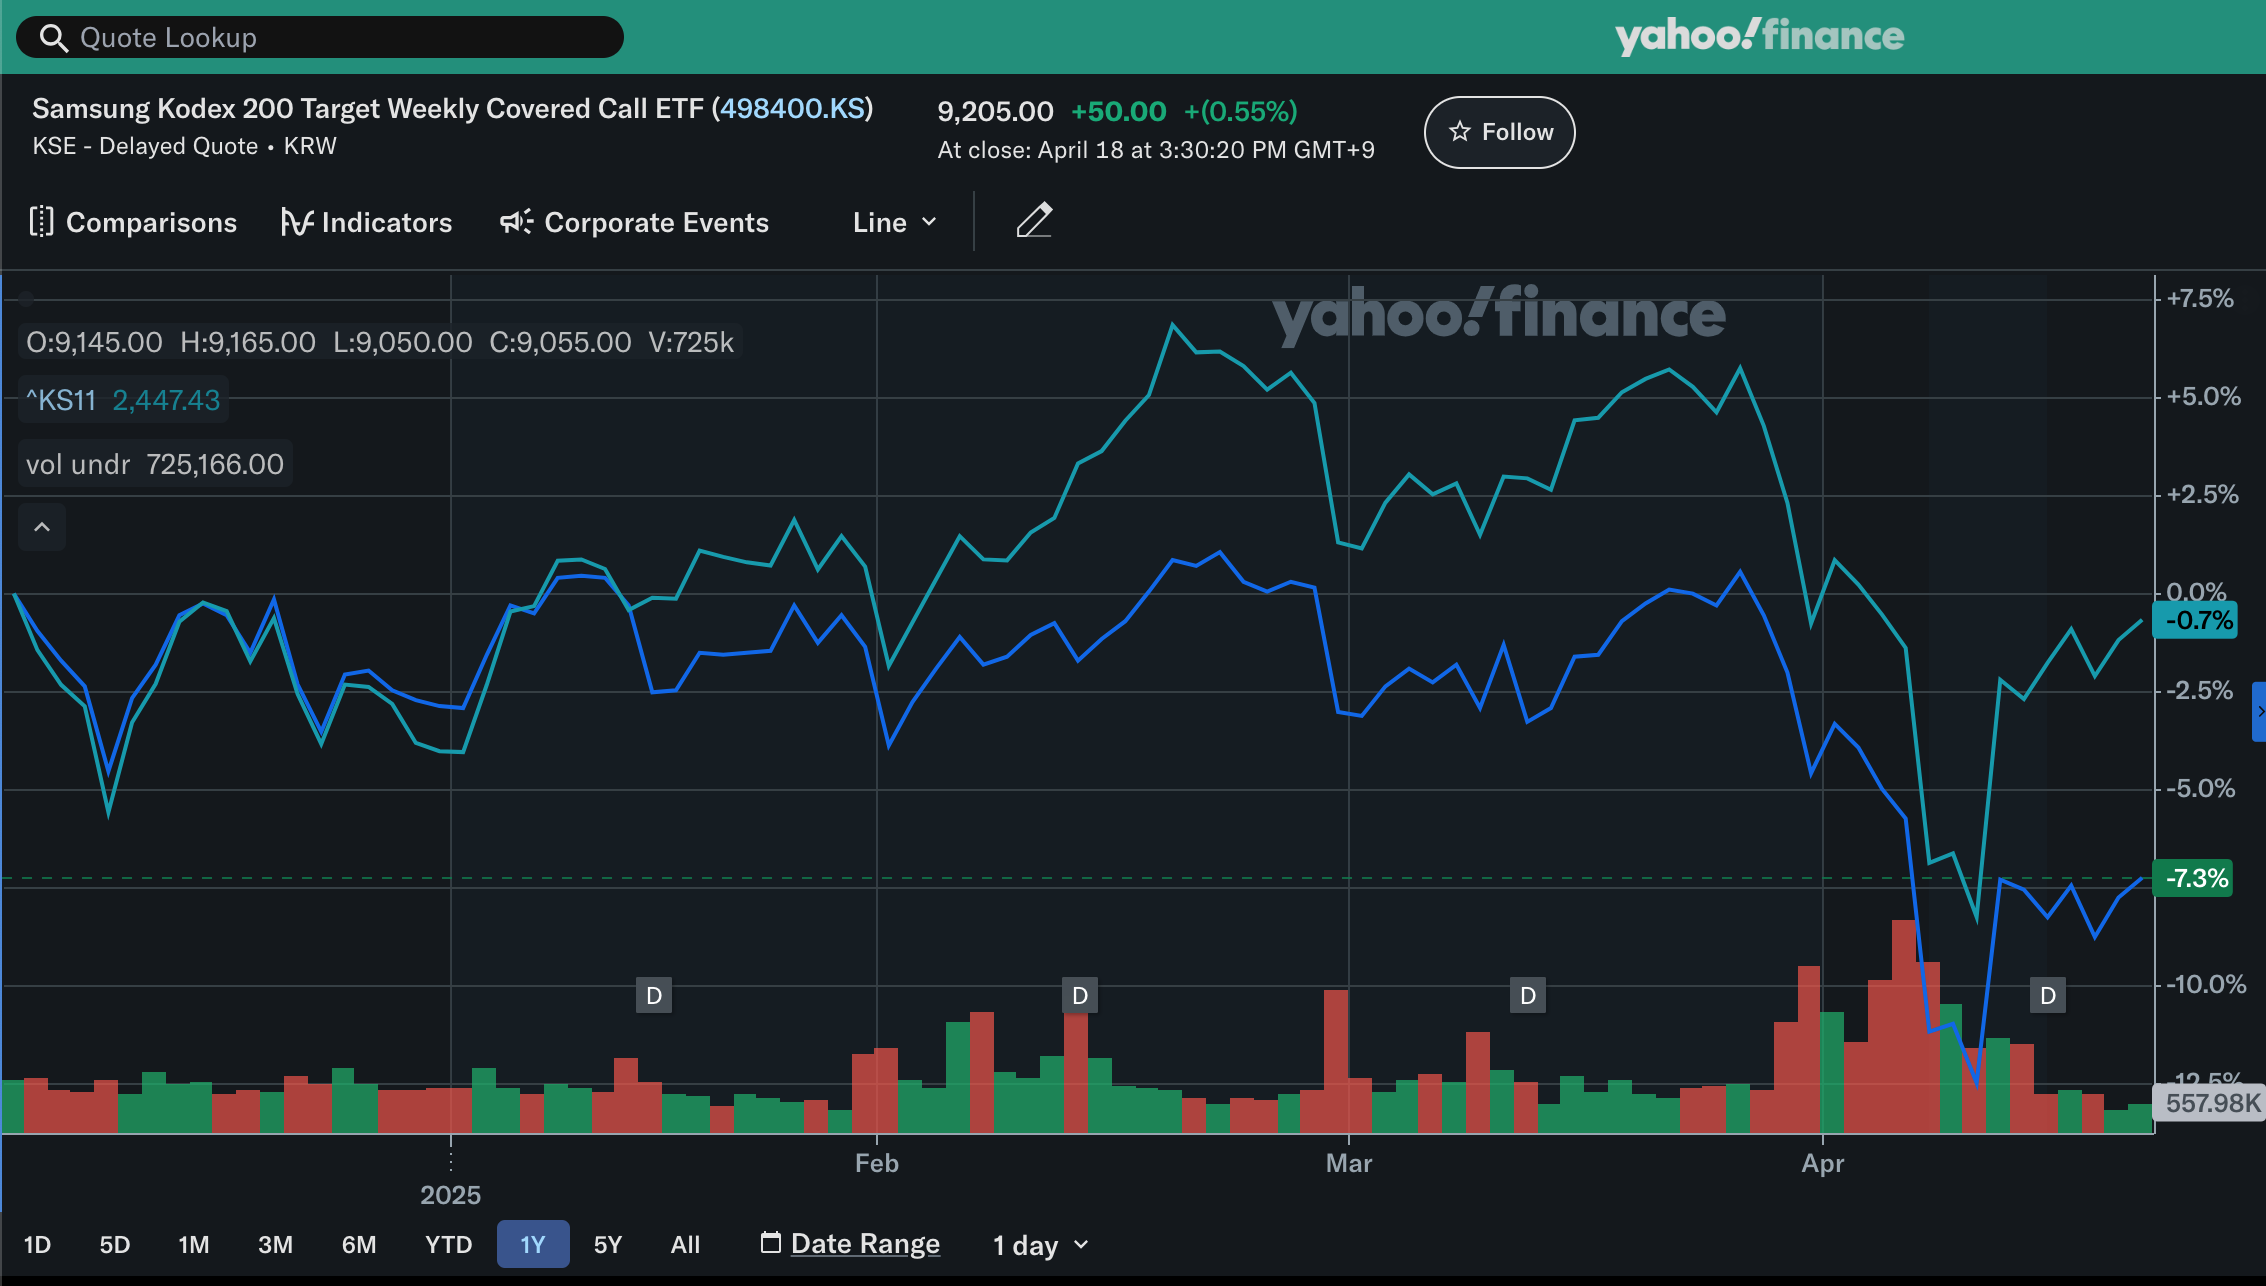Click the dividend marker in April
This screenshot has height=1286, width=2266.
(2047, 996)
